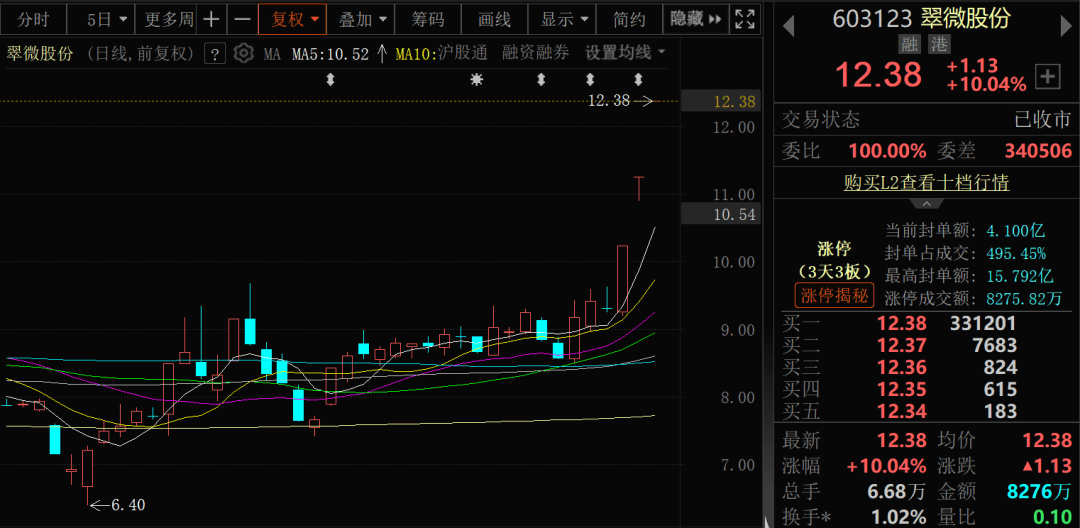Click the latest red candlestick near 11.00
The width and height of the screenshot is (1080, 528).
coord(639,188)
